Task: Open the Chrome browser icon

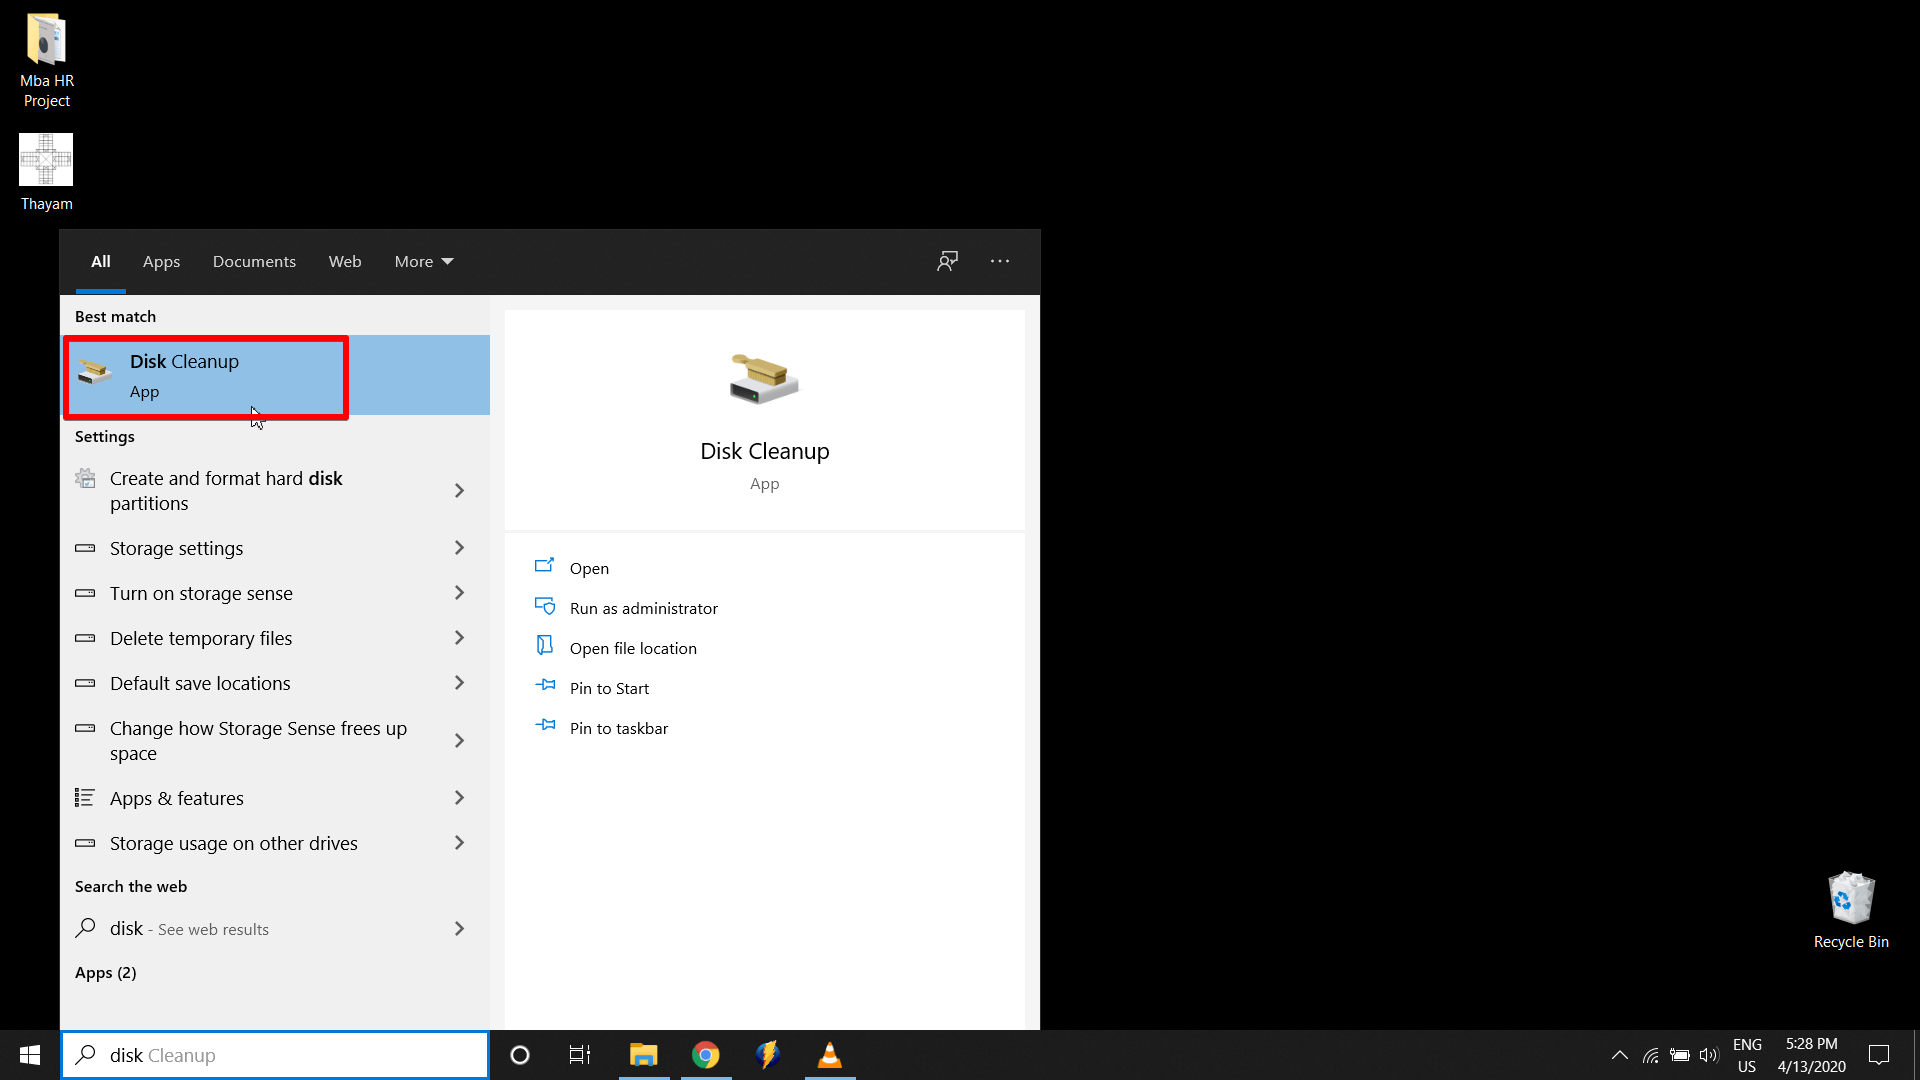Action: [705, 1054]
